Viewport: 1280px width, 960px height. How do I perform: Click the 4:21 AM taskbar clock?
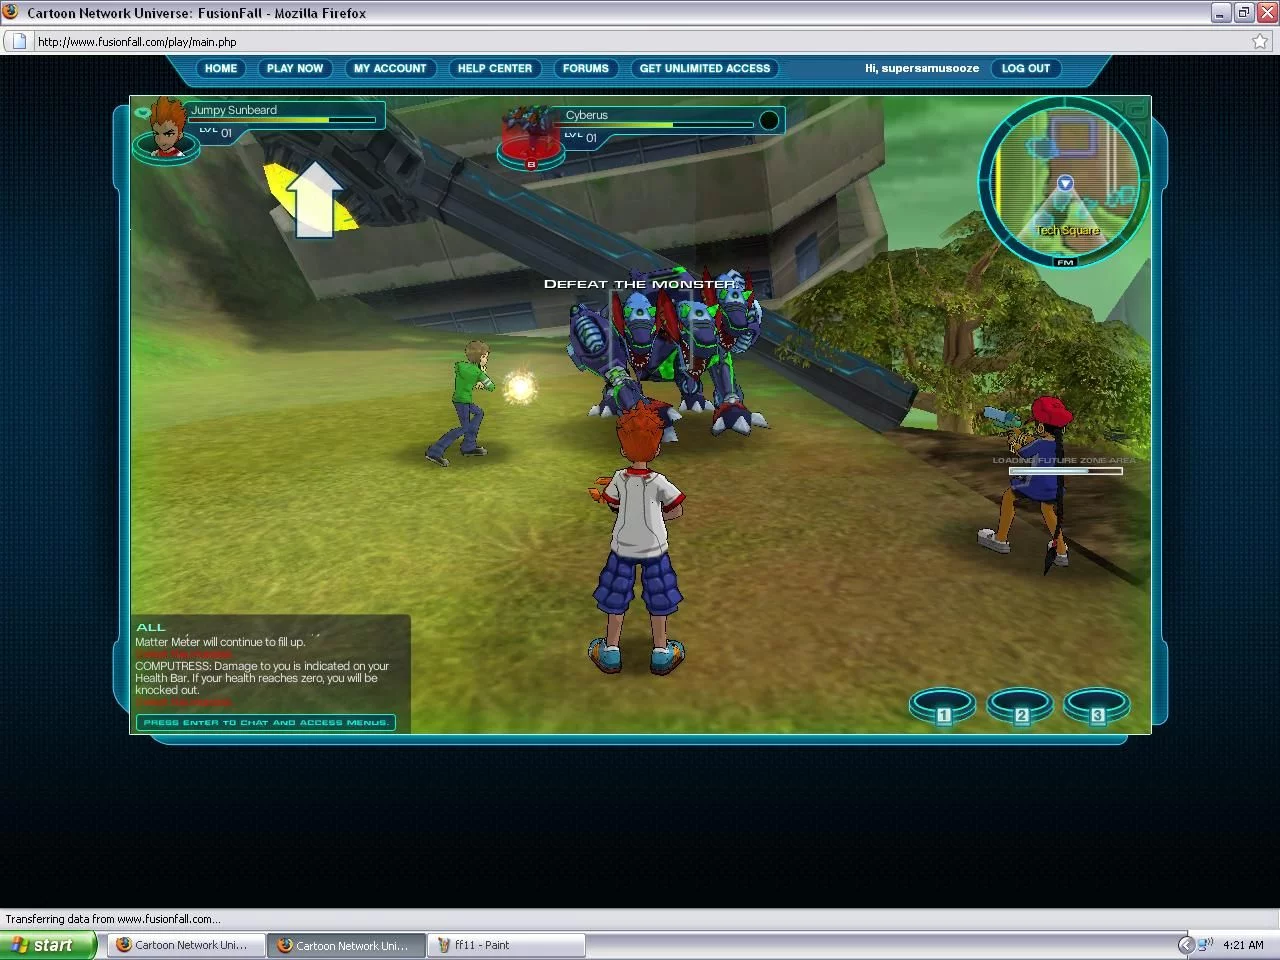[x=1243, y=945]
